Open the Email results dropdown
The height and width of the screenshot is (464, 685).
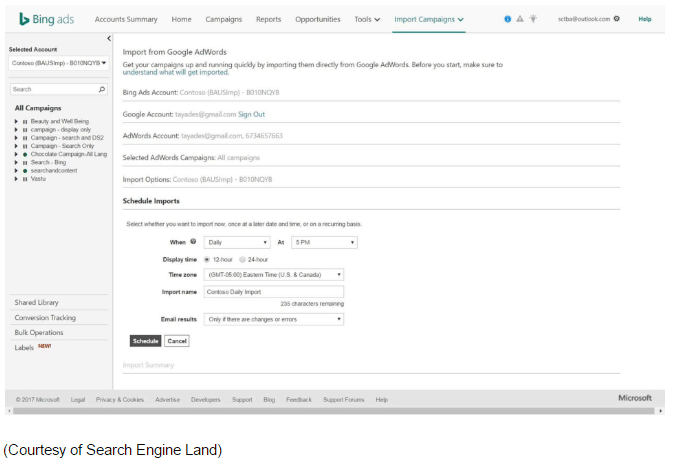[x=274, y=319]
